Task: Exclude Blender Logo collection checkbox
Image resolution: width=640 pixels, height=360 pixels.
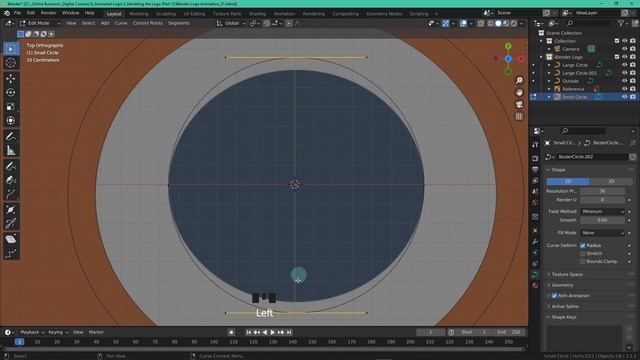Action: pos(617,57)
